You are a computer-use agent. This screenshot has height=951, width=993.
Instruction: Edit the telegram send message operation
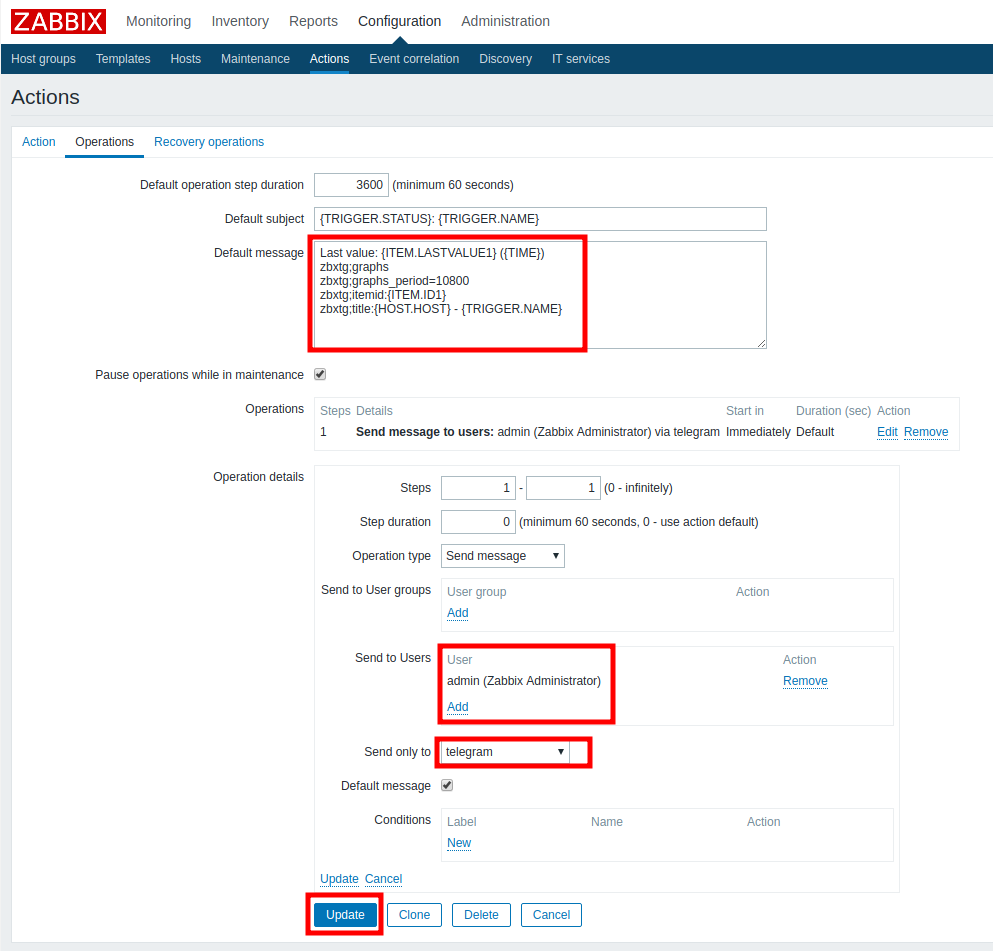coord(887,432)
